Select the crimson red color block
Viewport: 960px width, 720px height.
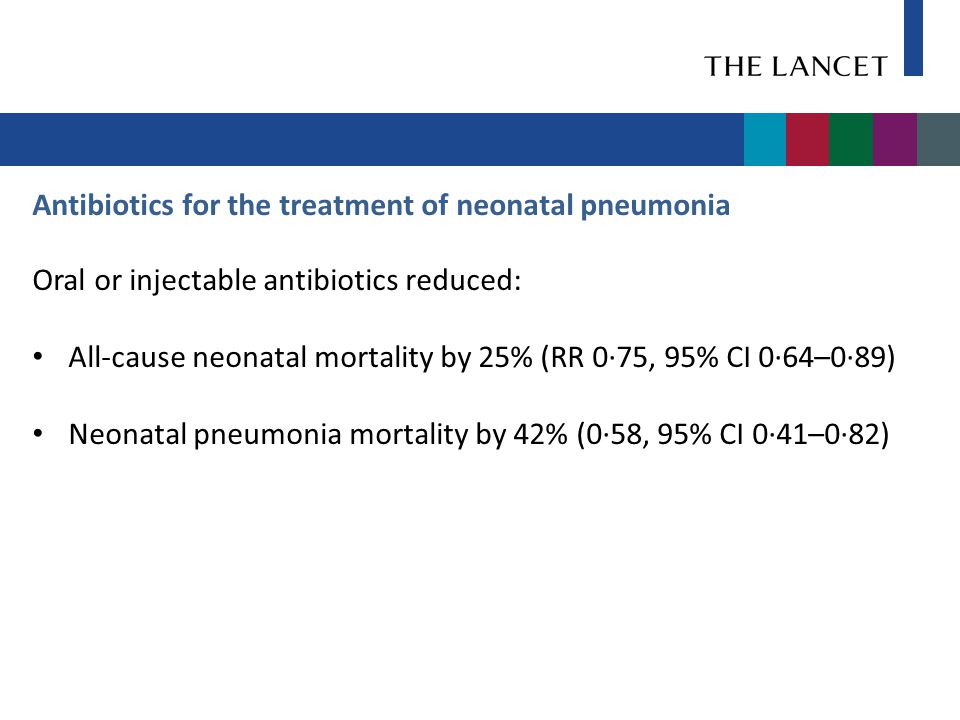pos(808,139)
